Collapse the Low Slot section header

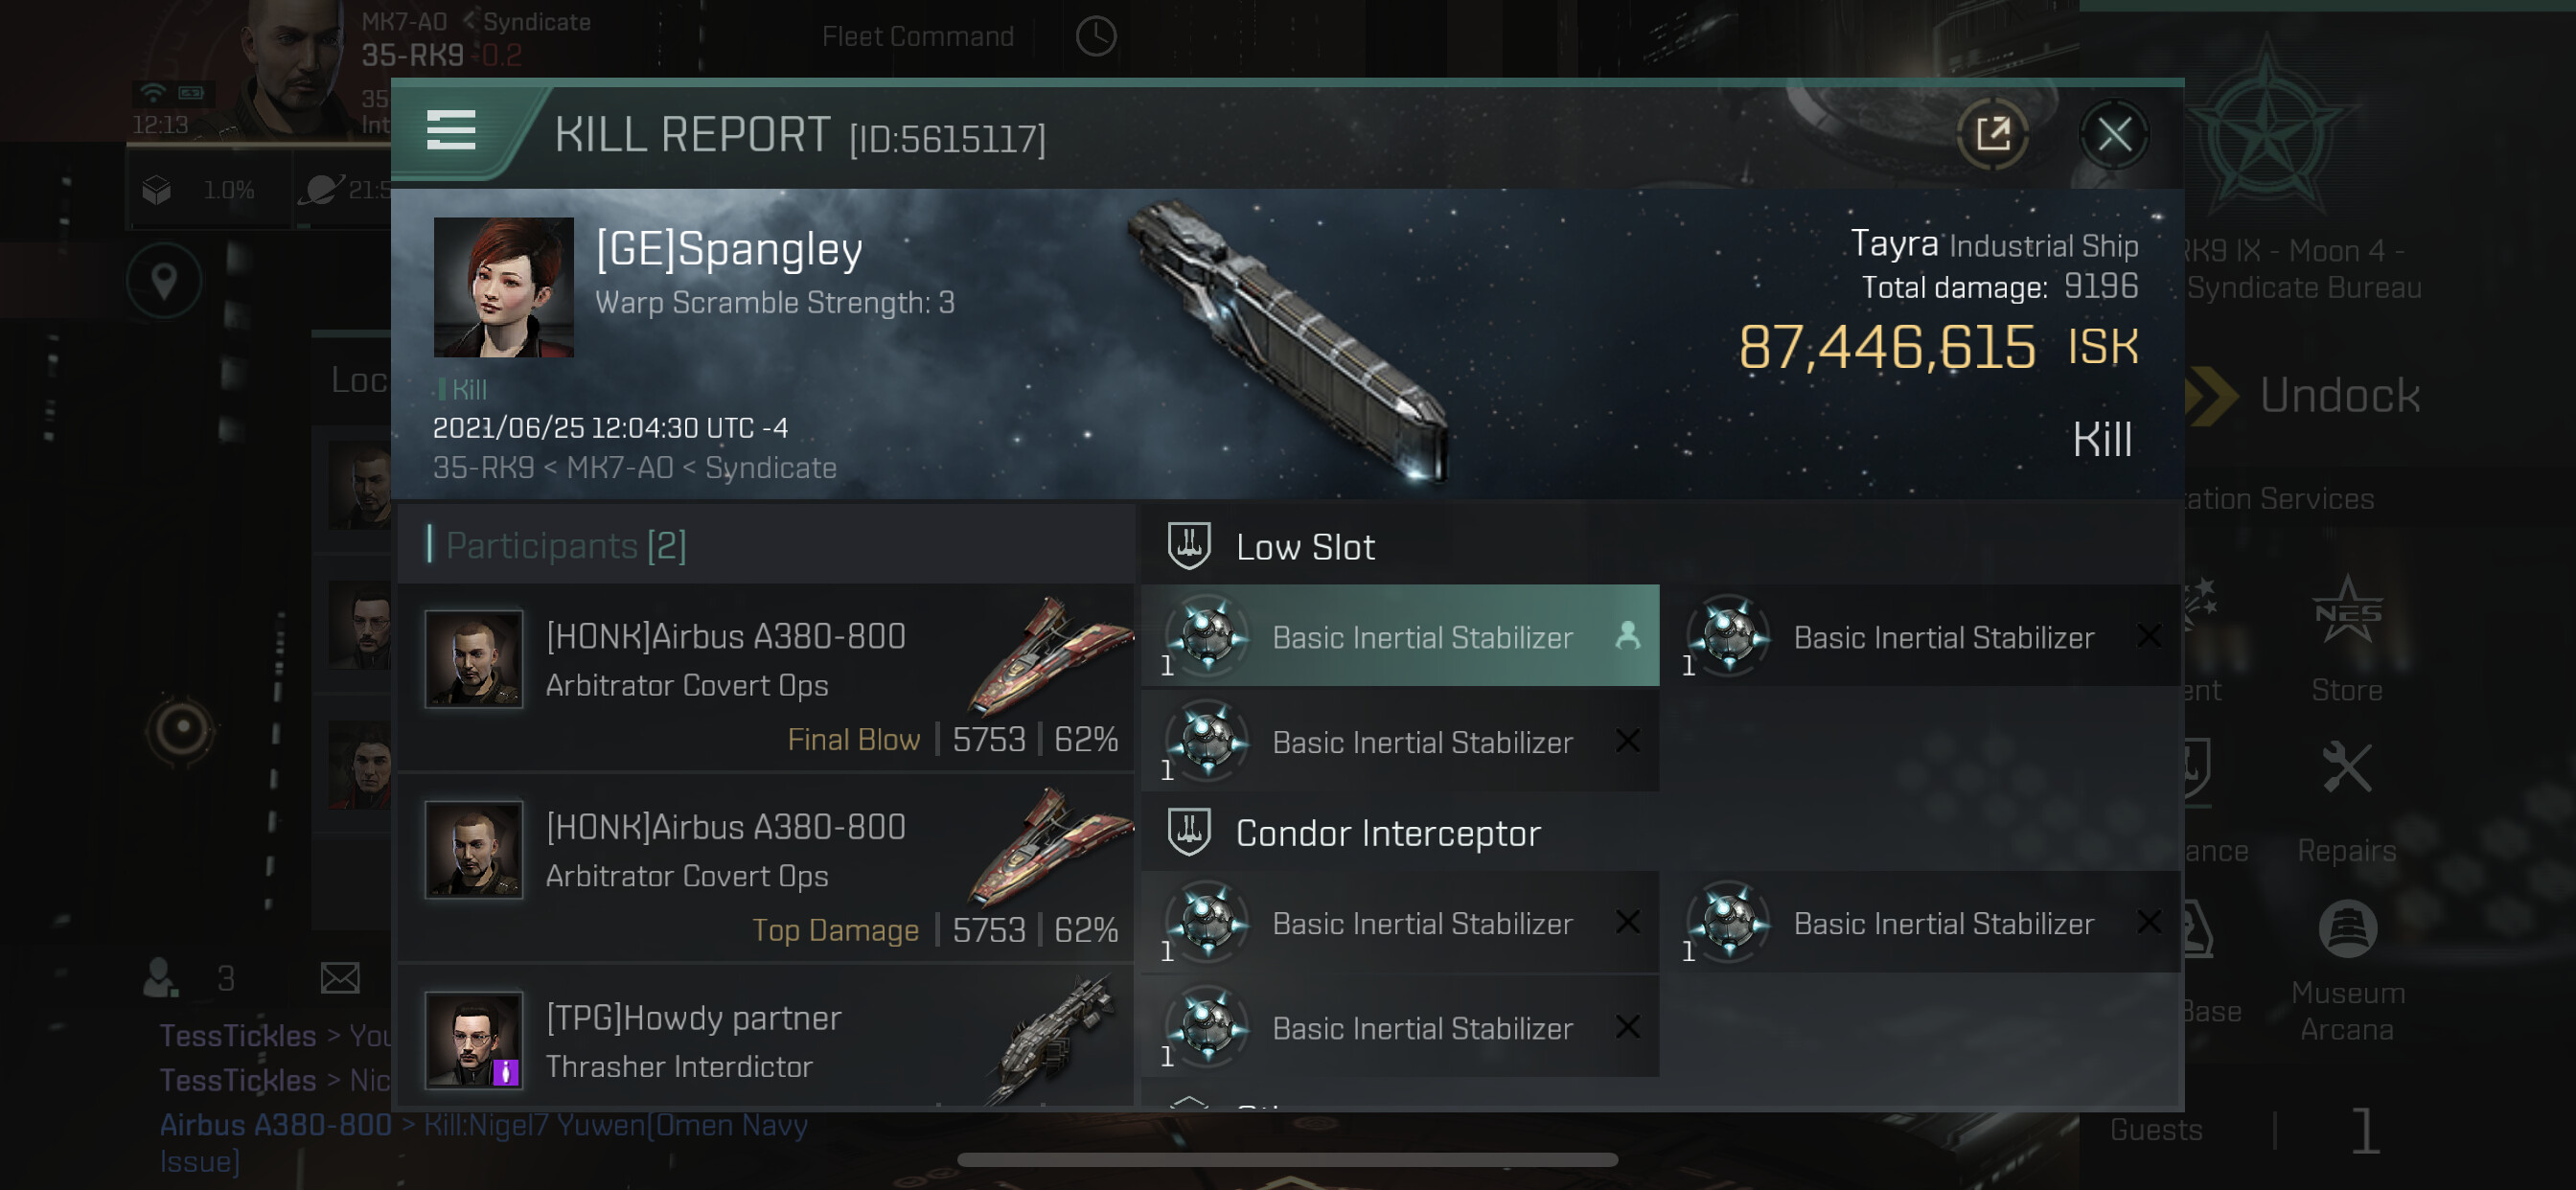coord(1305,547)
